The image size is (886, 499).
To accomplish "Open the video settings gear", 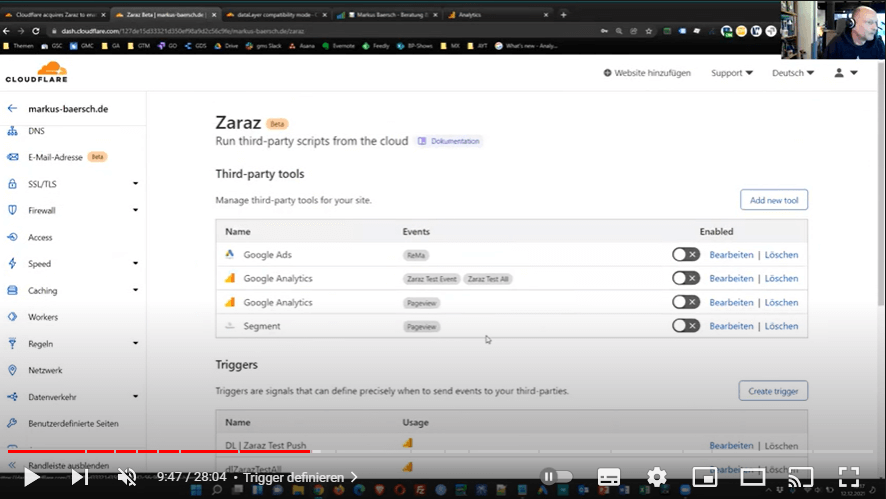I will 657,478.
